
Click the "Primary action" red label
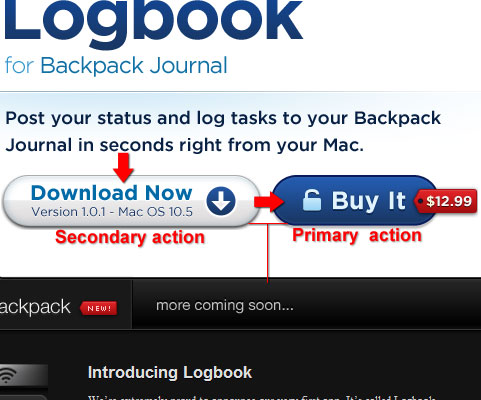pyautogui.click(x=357, y=235)
